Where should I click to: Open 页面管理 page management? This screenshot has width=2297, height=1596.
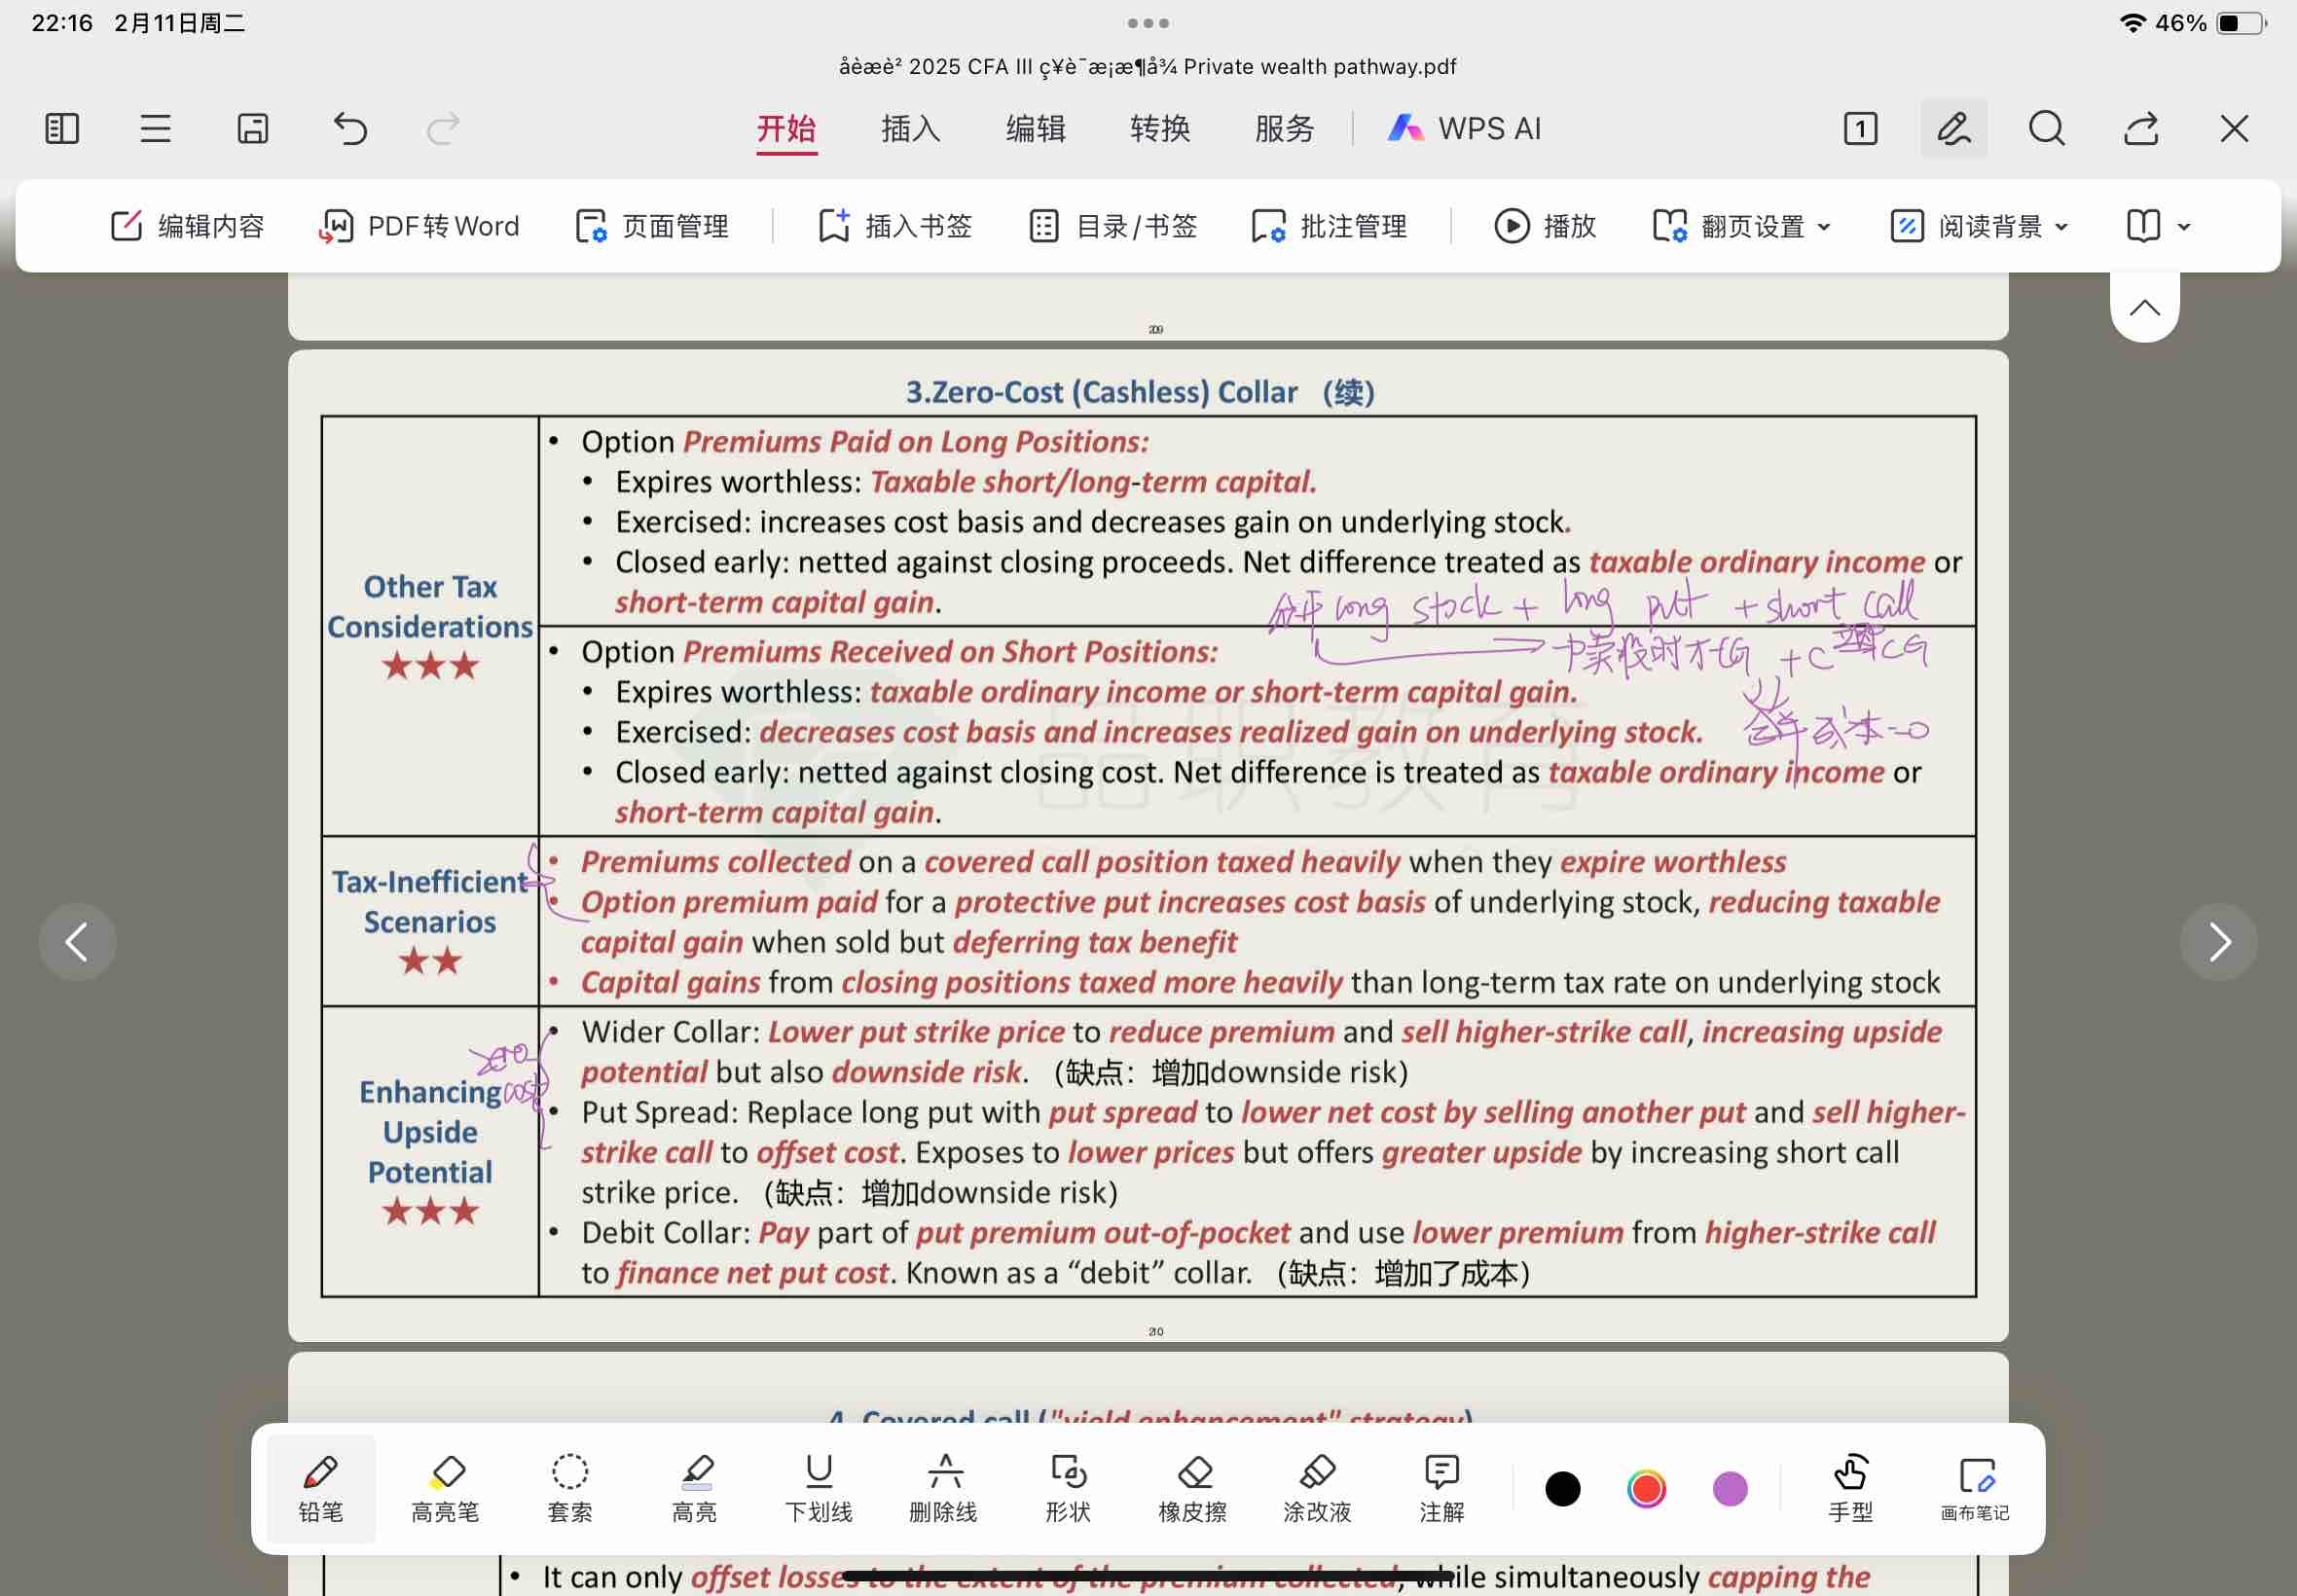[x=652, y=226]
